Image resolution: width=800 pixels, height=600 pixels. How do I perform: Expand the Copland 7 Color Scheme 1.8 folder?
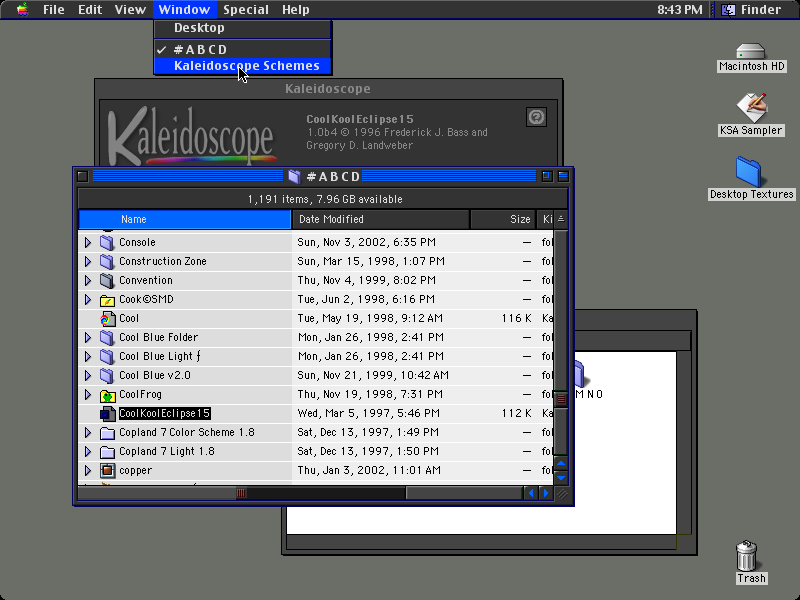coord(88,433)
